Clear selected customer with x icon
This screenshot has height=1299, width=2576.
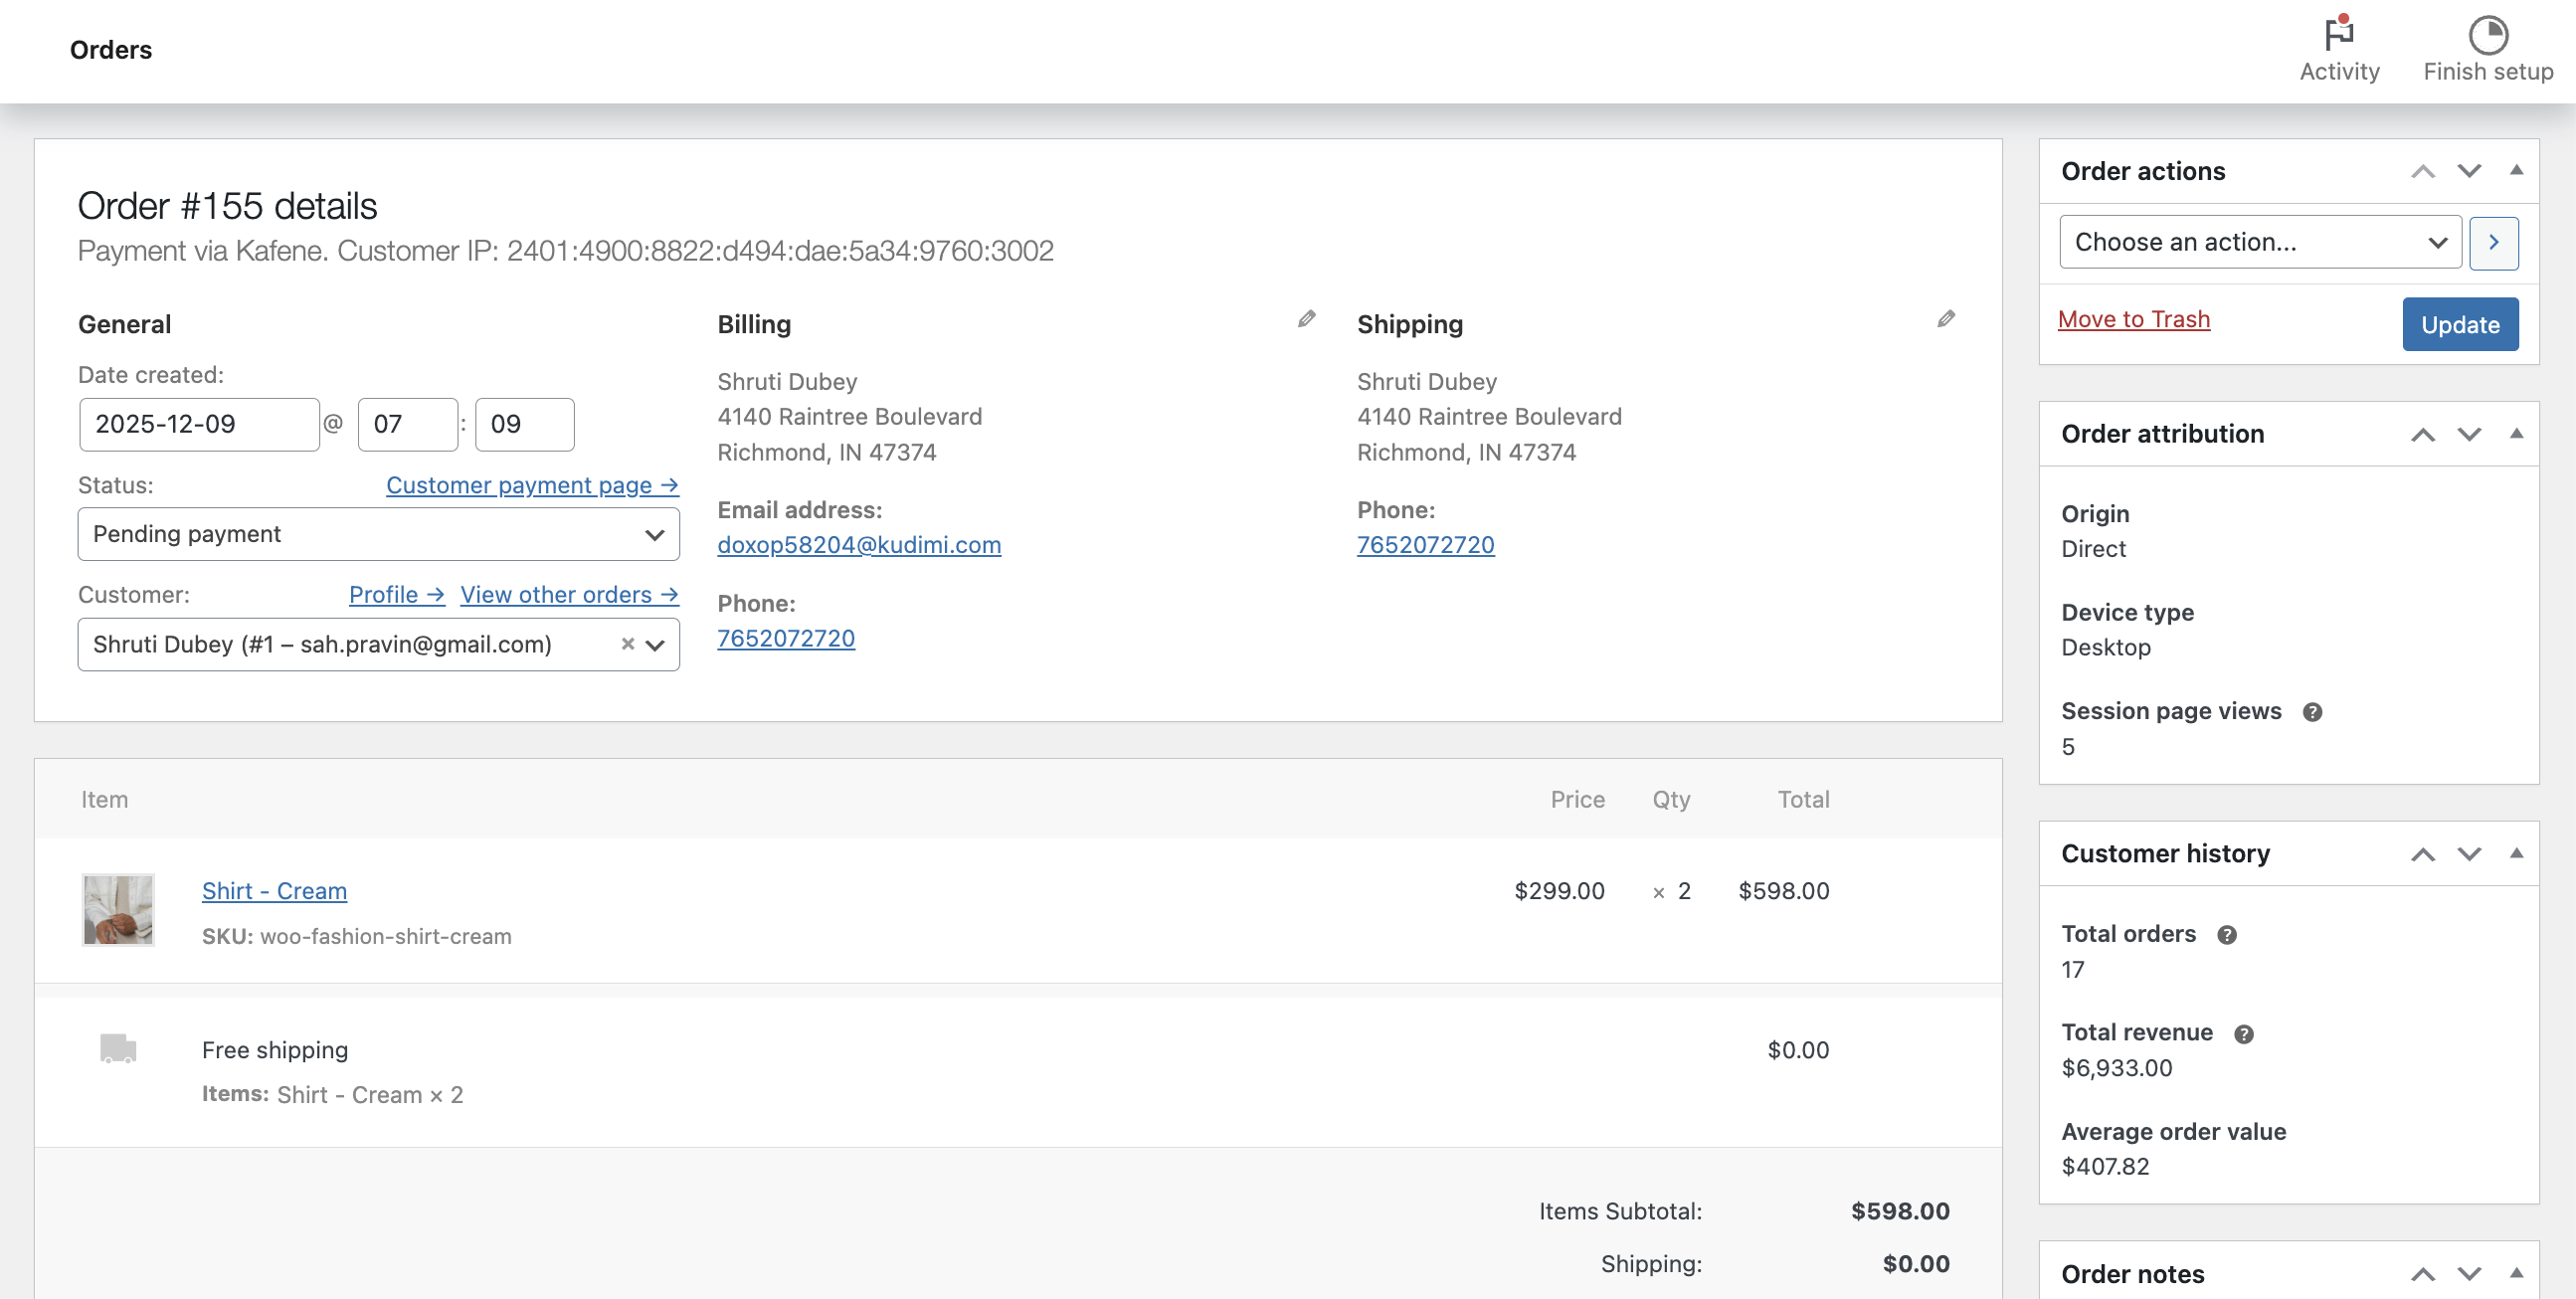[627, 644]
